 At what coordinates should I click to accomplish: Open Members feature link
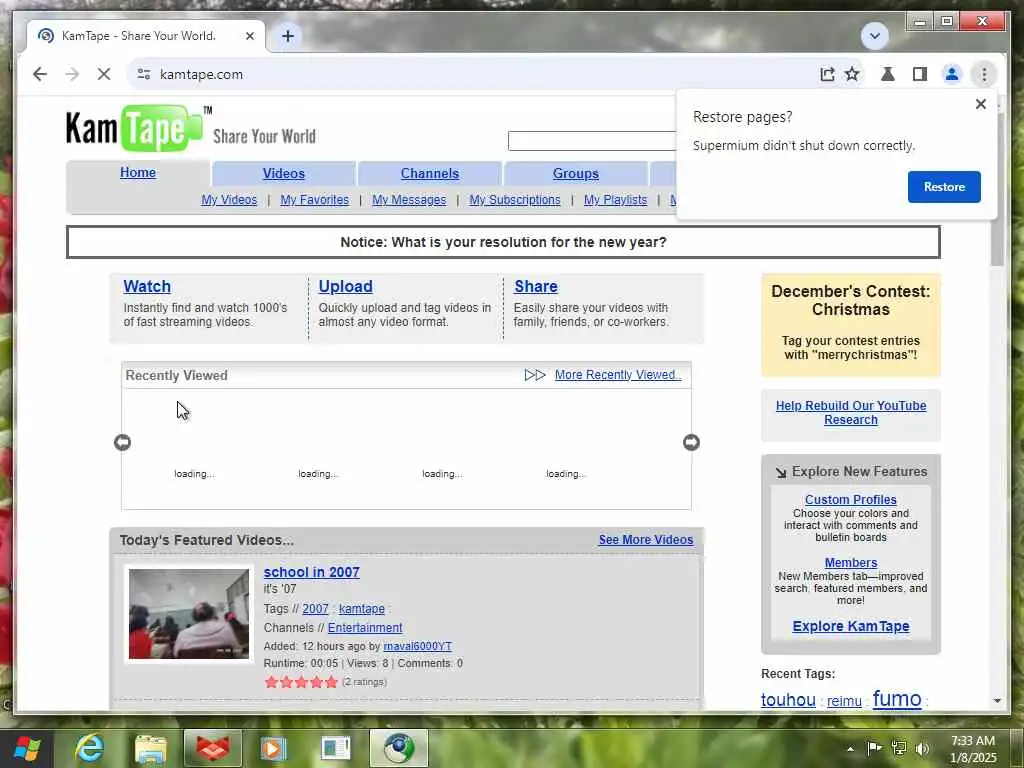[851, 563]
